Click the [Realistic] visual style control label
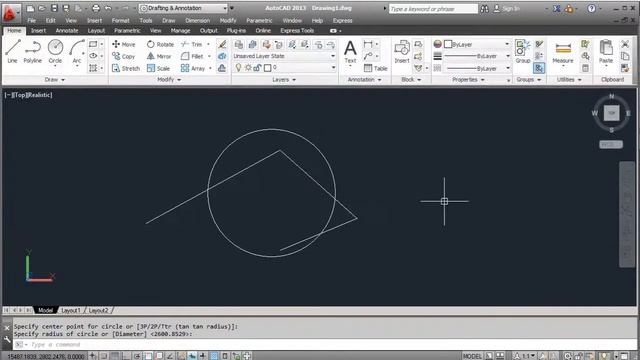 tap(39, 95)
